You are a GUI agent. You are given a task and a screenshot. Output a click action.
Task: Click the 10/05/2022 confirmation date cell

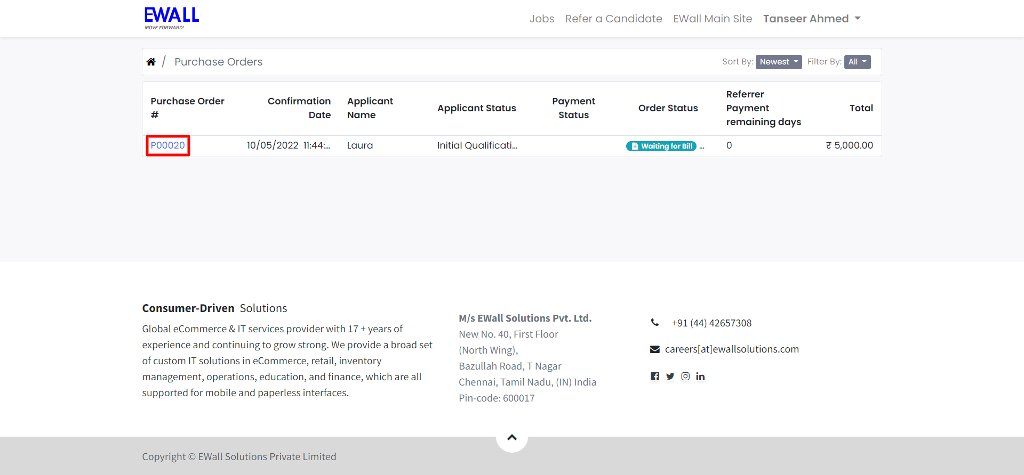click(289, 146)
